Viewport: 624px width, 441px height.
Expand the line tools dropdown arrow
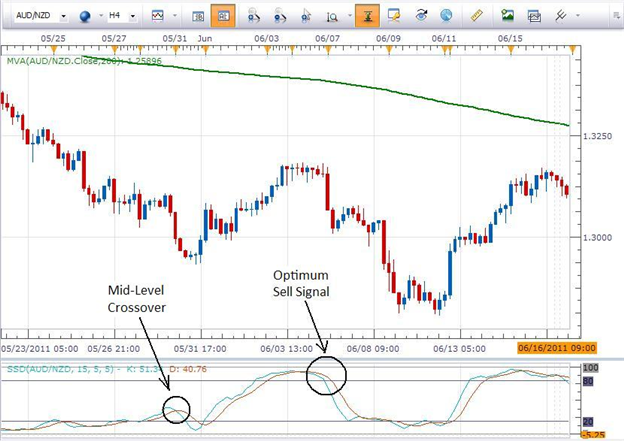(577, 16)
